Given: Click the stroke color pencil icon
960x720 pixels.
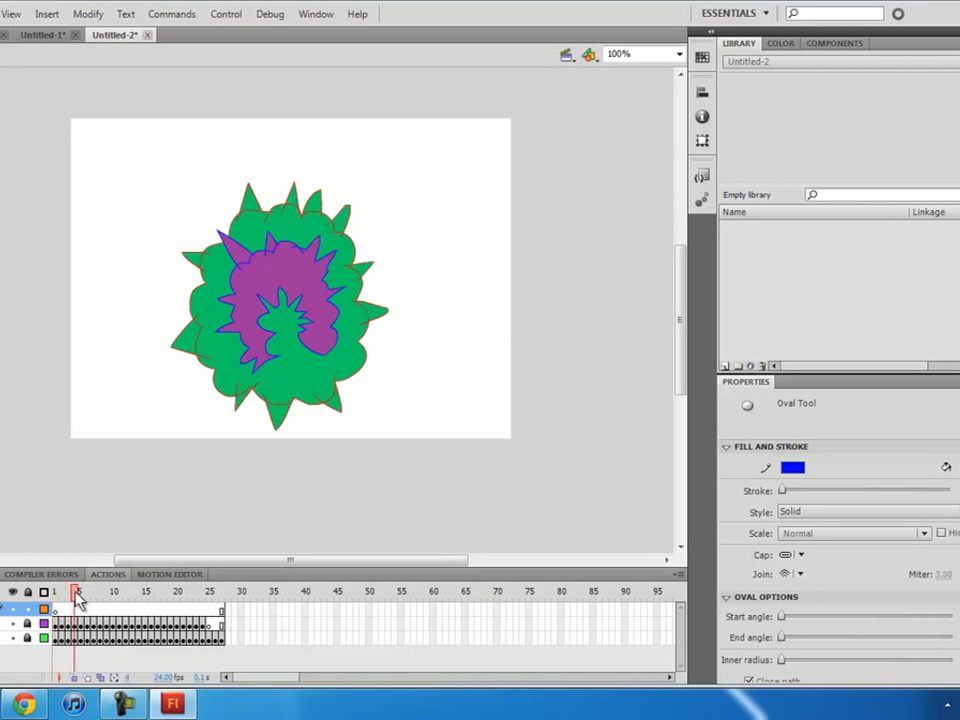Looking at the screenshot, I should (x=765, y=468).
